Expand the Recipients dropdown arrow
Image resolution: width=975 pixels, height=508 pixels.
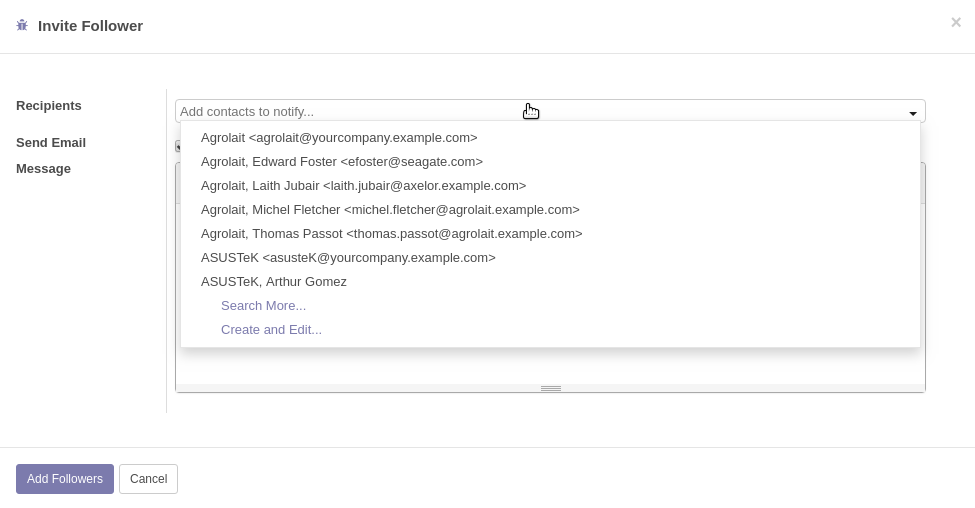[913, 113]
